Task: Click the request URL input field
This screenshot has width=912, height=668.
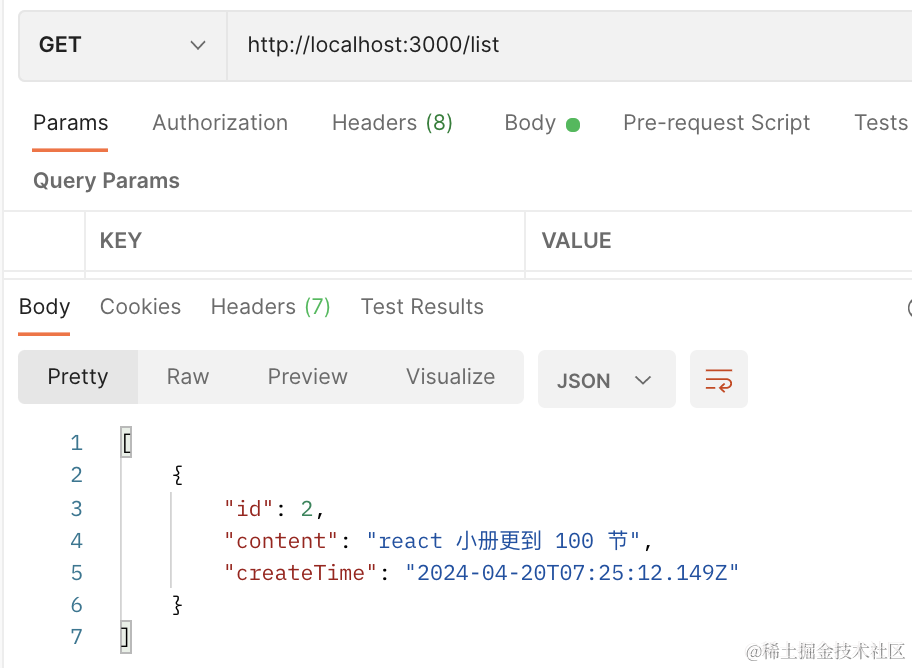Action: tap(560, 45)
